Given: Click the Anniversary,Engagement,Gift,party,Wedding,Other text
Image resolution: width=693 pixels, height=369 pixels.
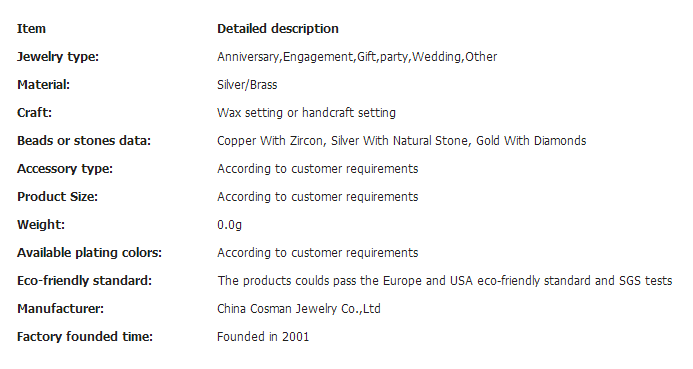Looking at the screenshot, I should click(x=357, y=57).
